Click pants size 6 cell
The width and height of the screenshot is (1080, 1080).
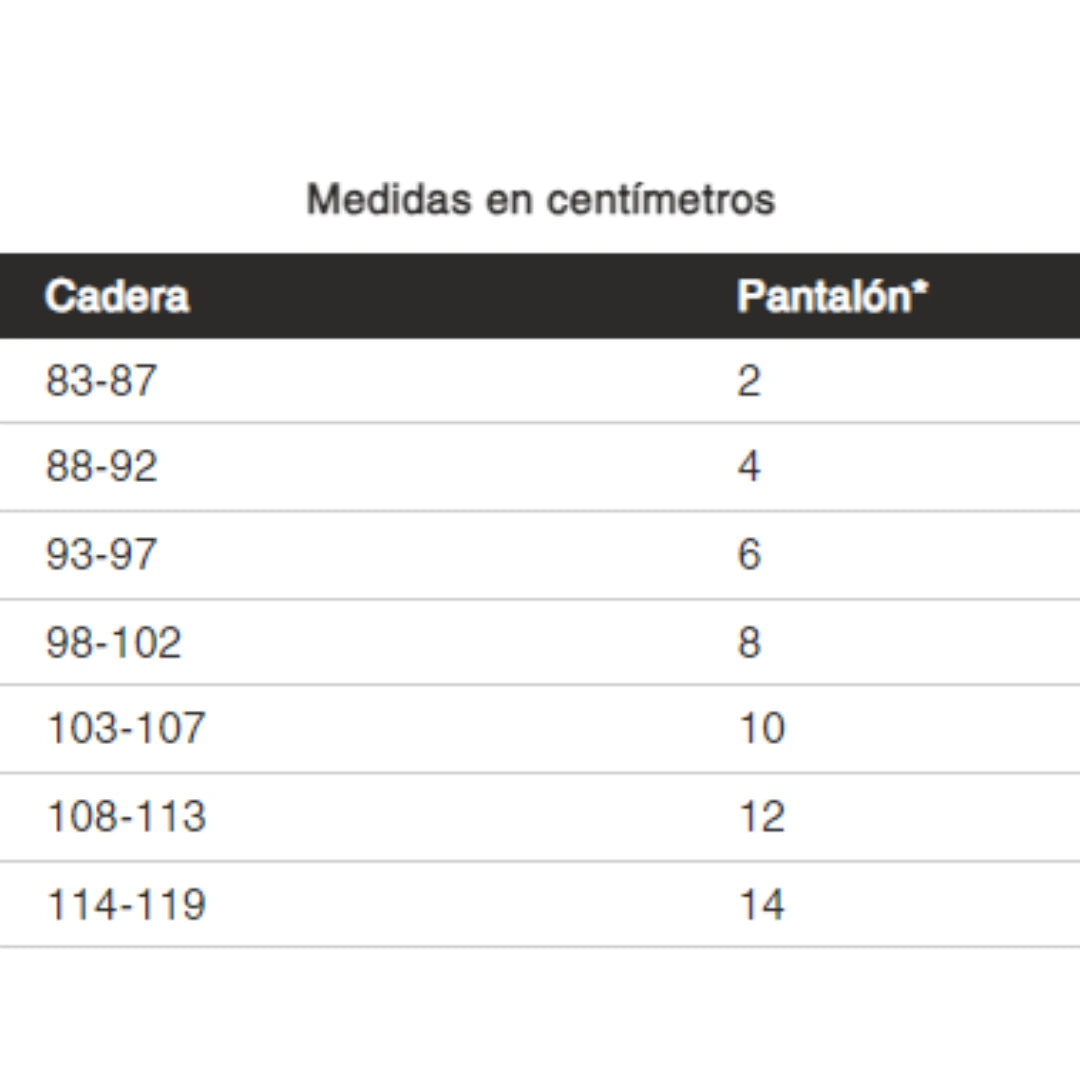(749, 554)
